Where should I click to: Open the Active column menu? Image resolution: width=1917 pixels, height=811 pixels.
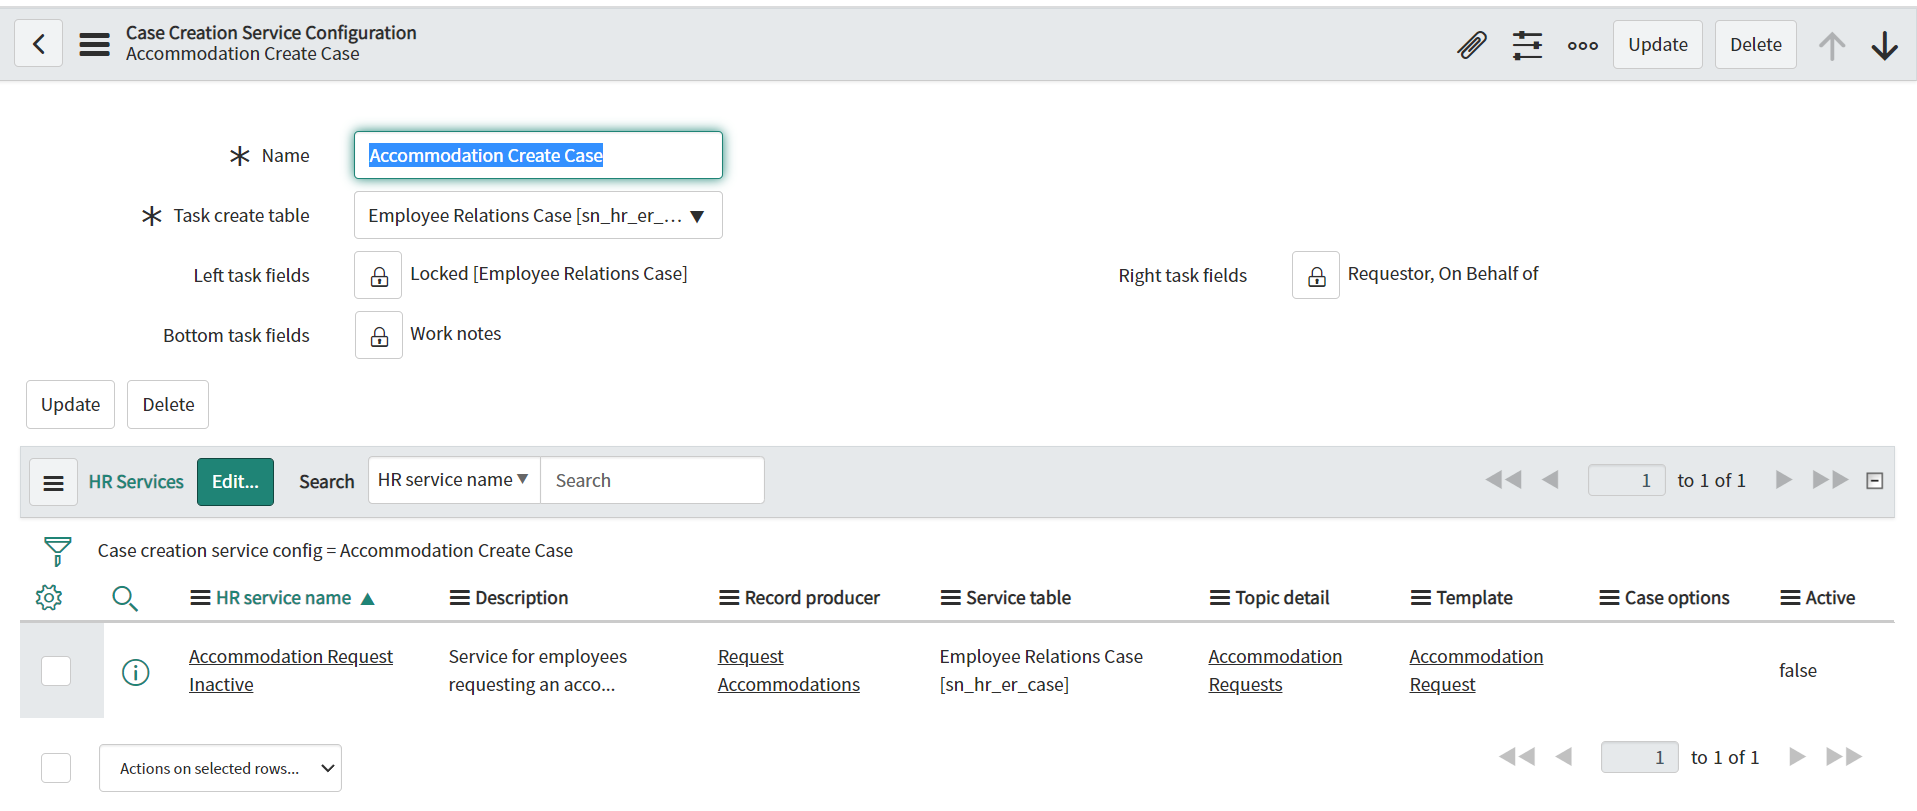click(1791, 598)
